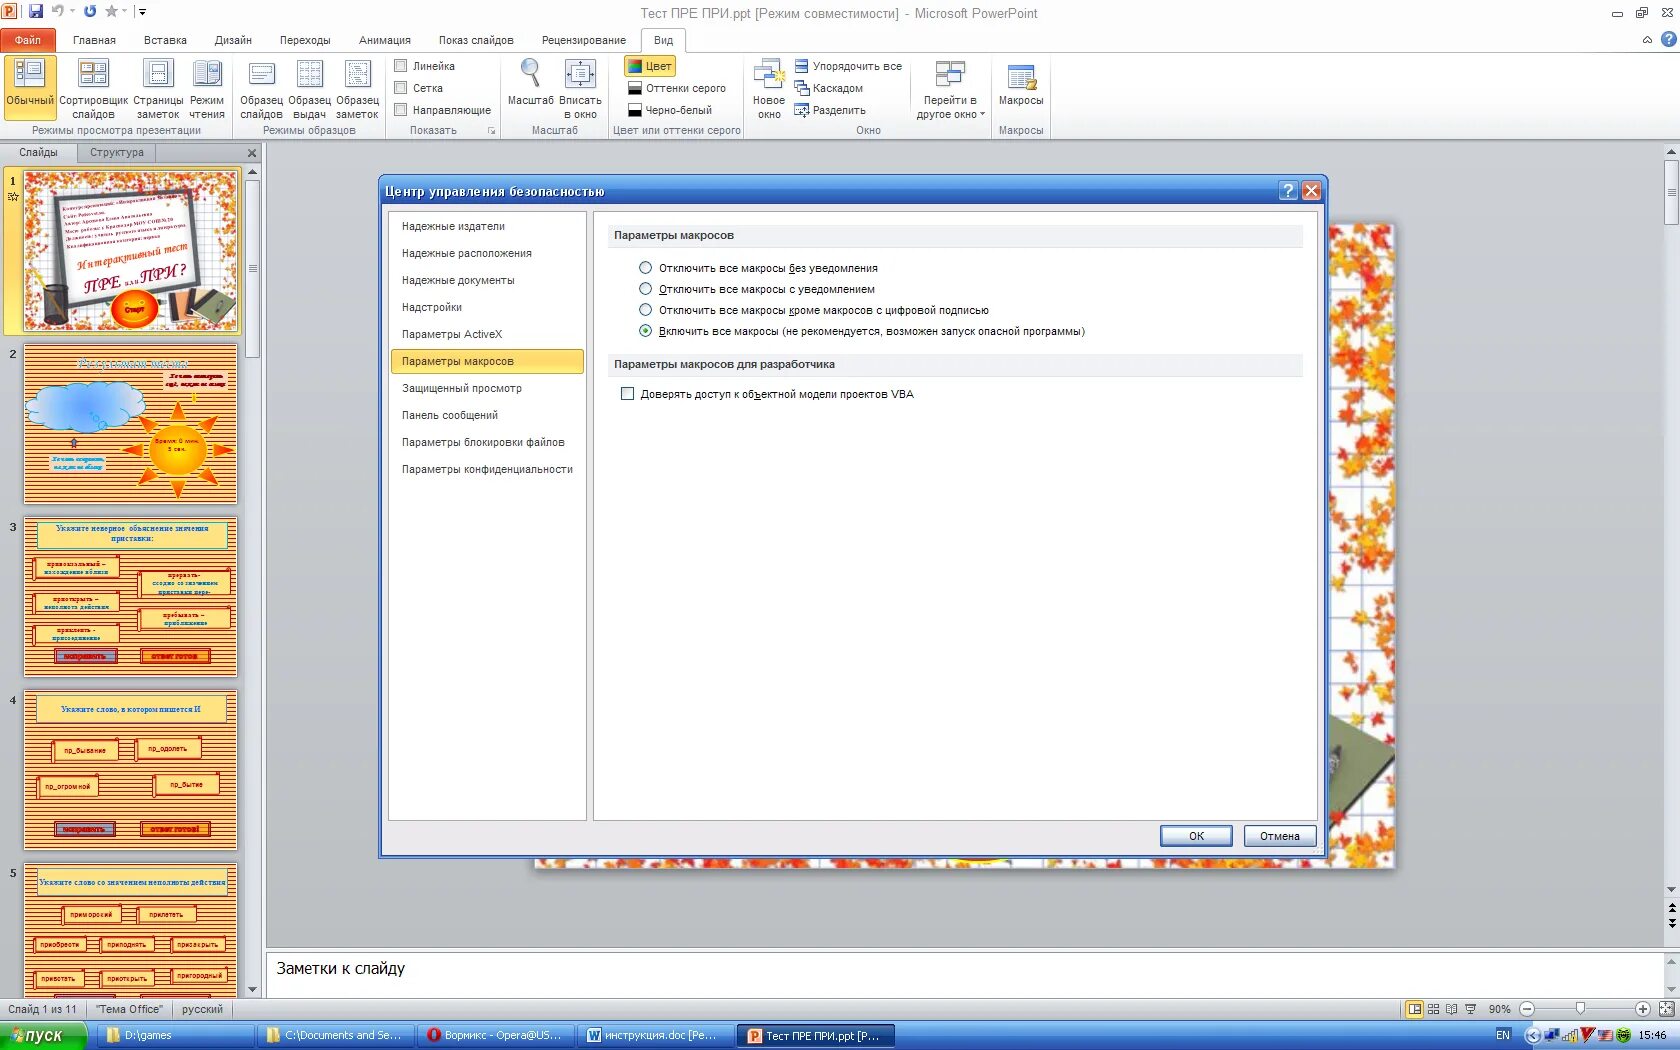
Task: Open a New Window (Новое окно)
Action: pos(769,88)
